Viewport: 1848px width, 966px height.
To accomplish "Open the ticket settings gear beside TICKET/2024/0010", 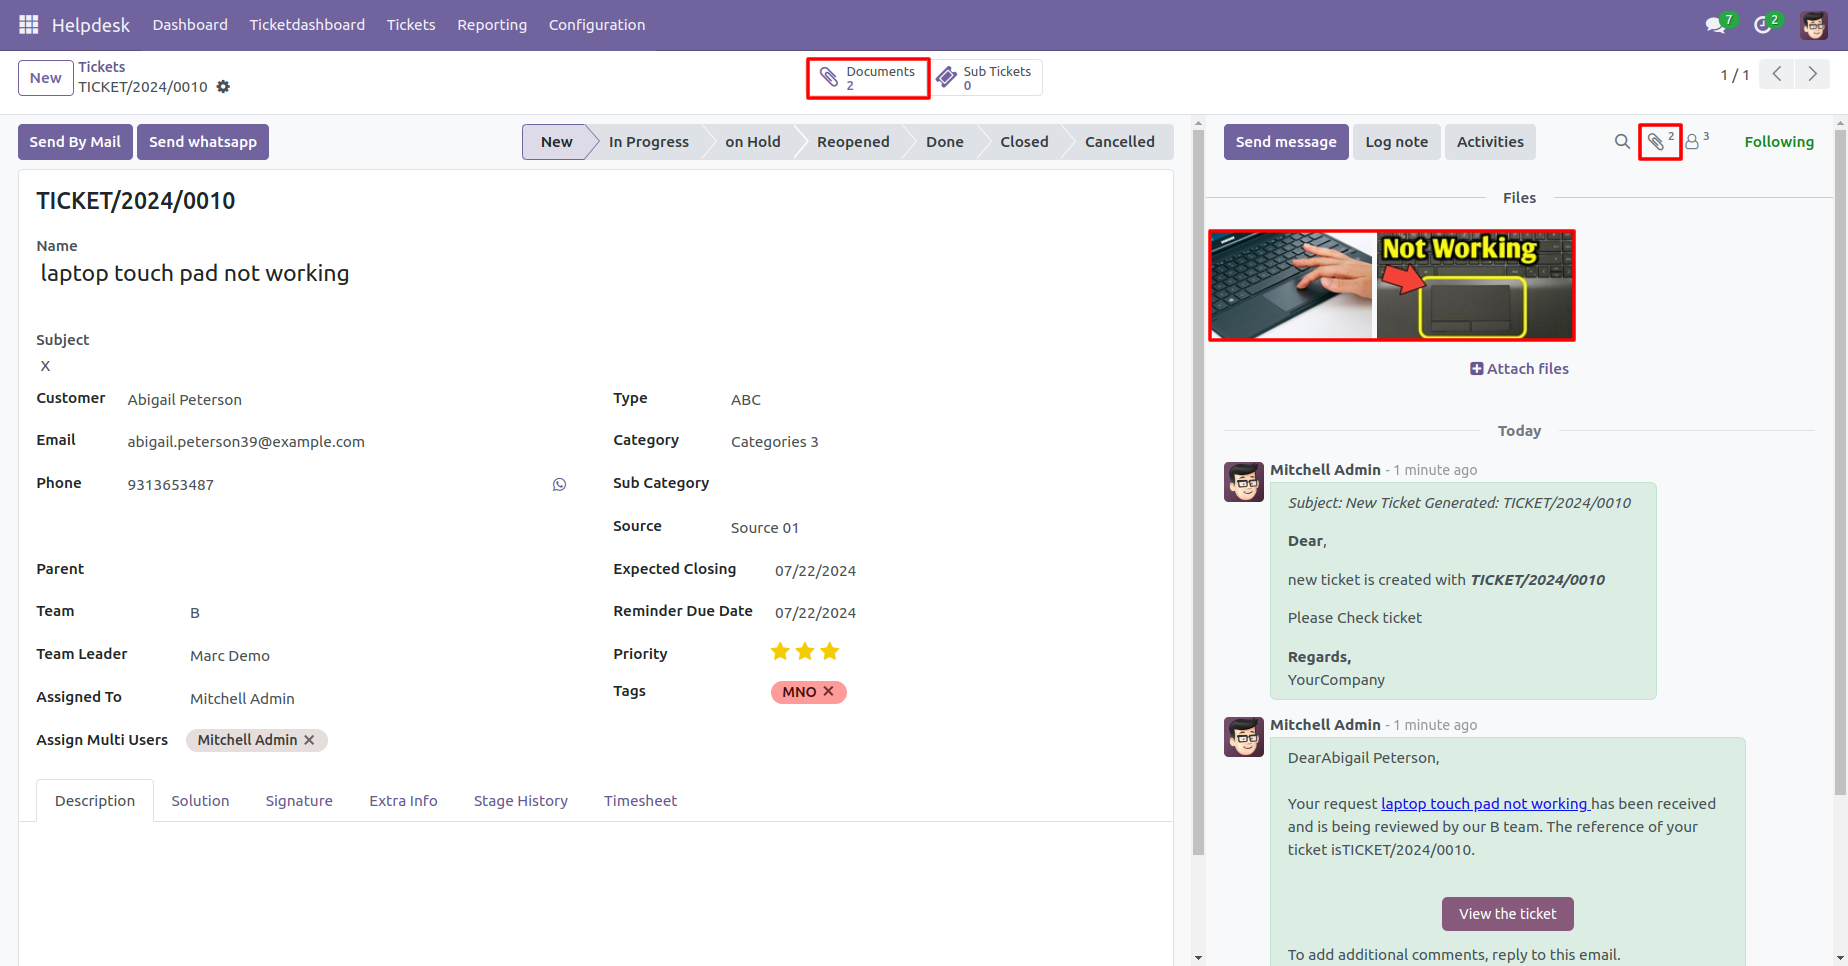I will tap(223, 87).
